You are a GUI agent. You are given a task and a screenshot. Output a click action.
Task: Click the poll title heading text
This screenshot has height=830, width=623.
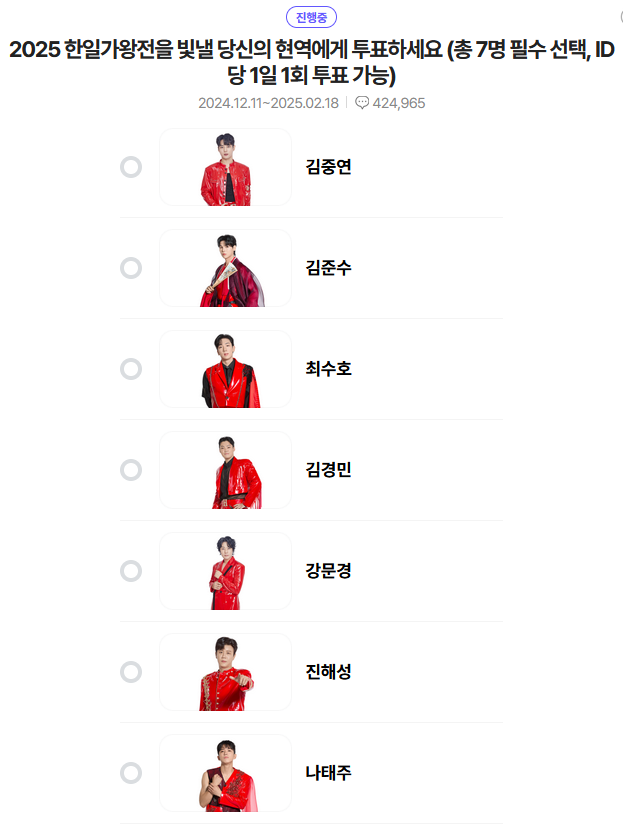click(311, 62)
